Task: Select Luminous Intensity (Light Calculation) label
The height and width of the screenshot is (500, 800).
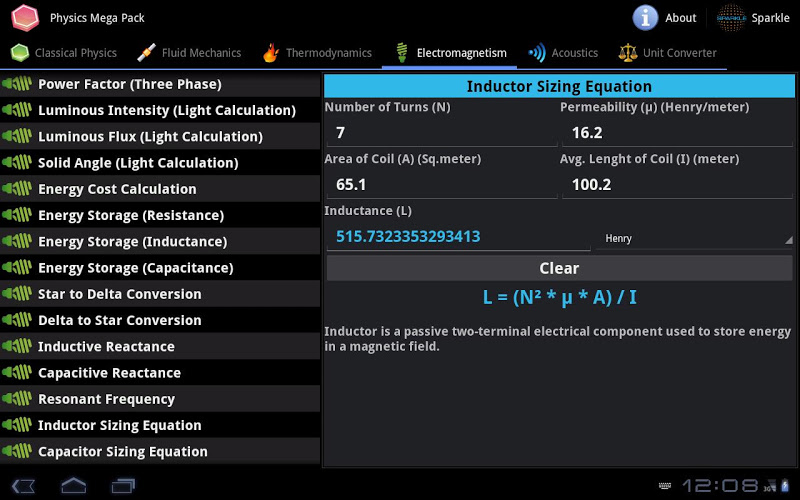Action: [167, 110]
